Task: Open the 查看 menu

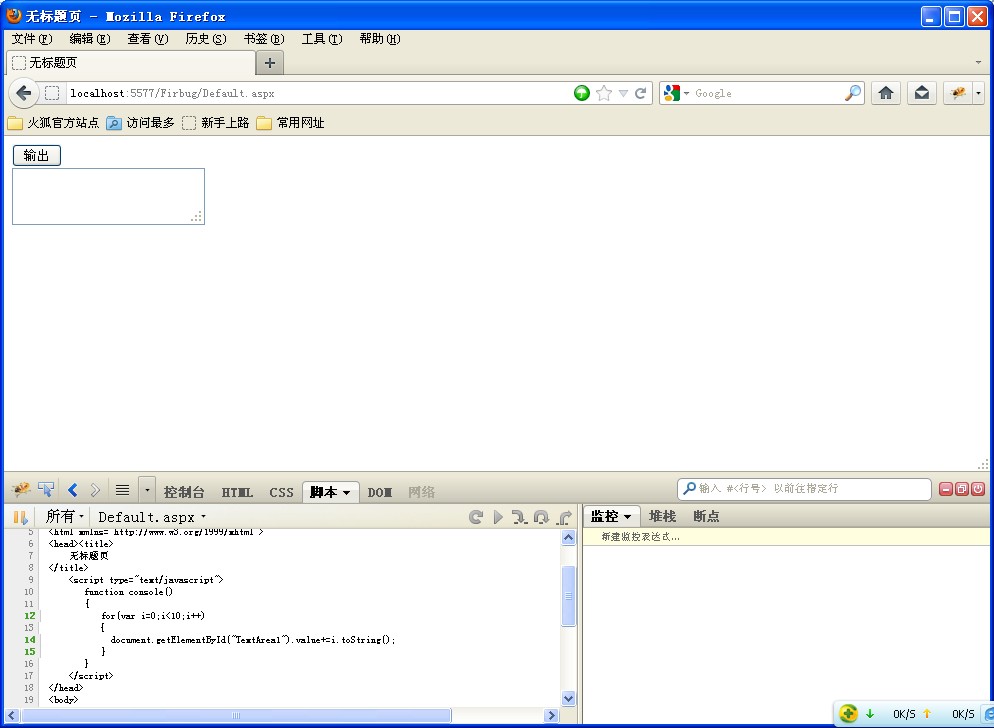Action: [148, 39]
